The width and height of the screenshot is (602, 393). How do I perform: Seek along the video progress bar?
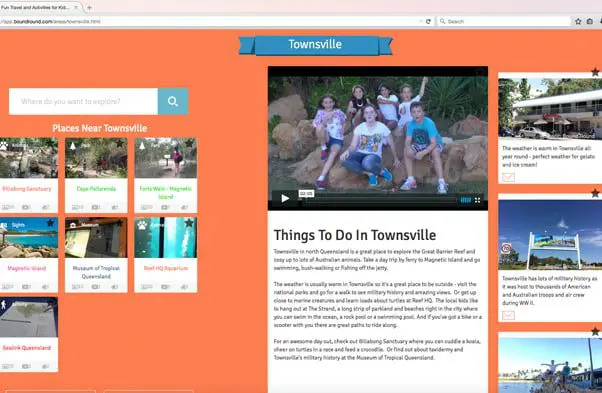(380, 200)
